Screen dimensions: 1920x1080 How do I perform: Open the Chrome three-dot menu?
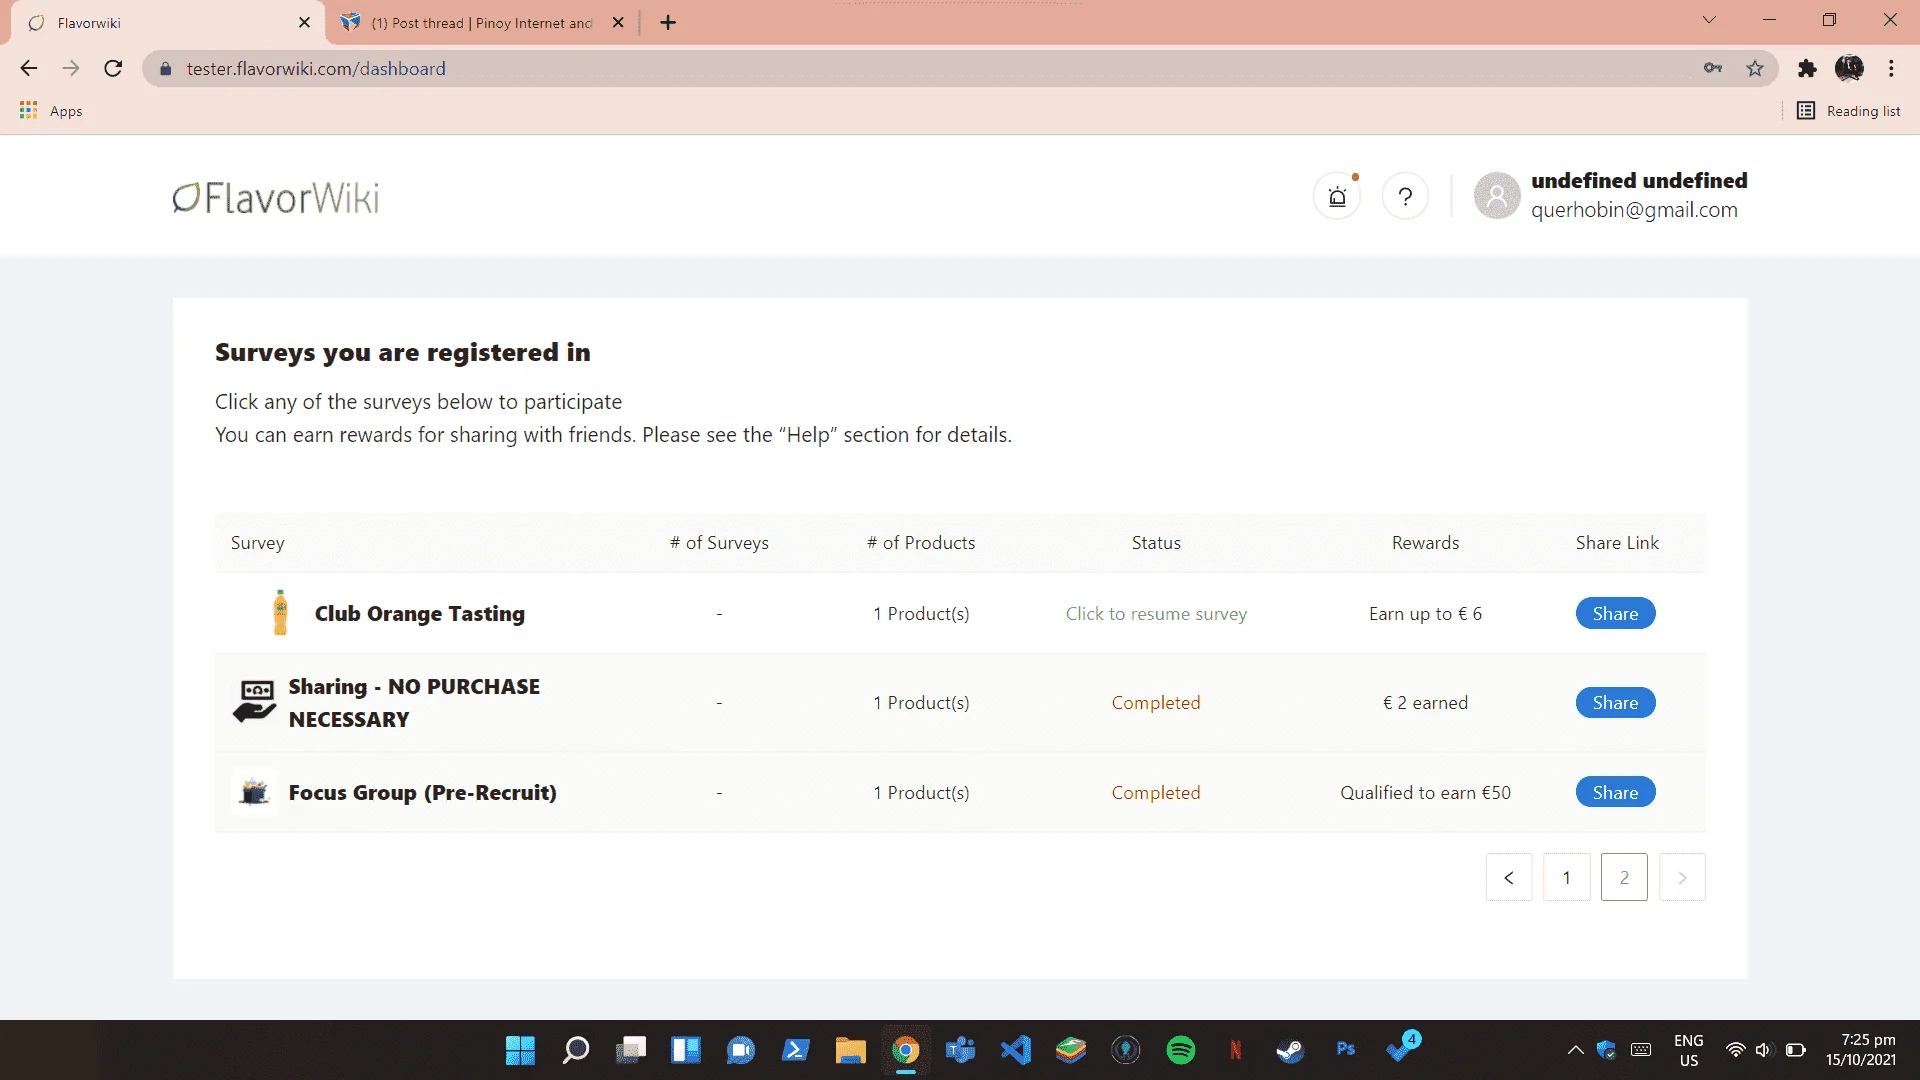pos(1891,68)
